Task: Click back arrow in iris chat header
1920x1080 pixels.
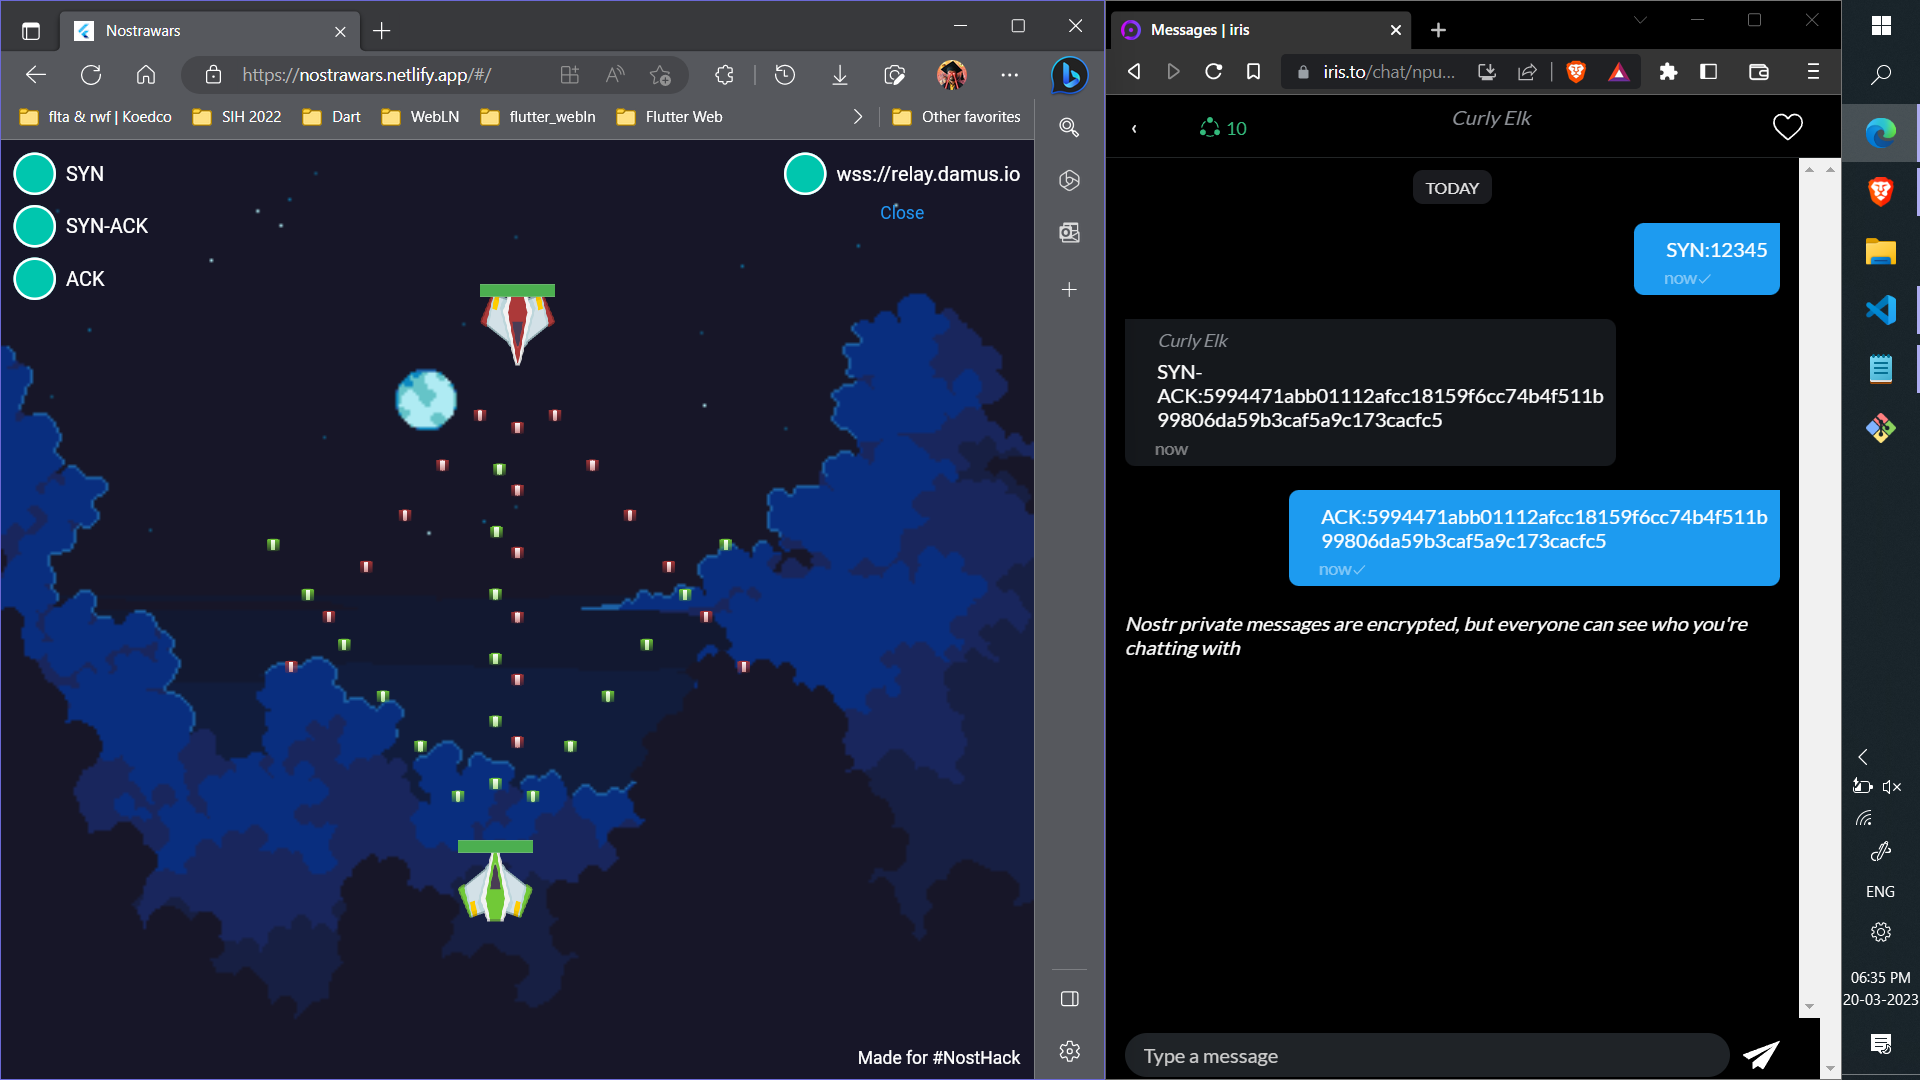Action: [1134, 128]
